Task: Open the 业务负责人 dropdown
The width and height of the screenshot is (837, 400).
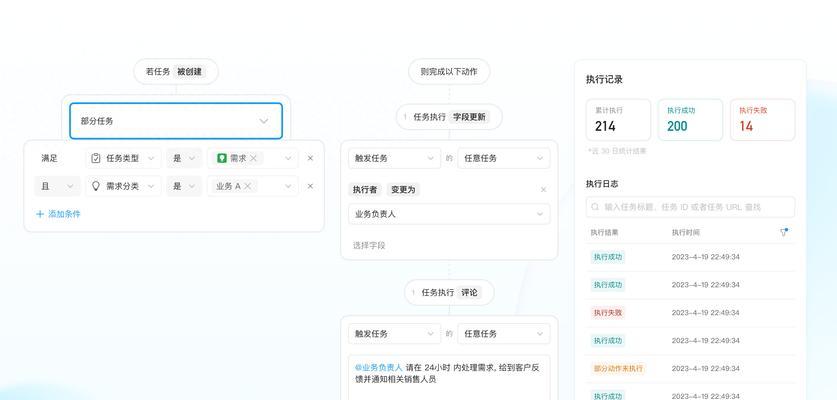Action: tap(449, 214)
